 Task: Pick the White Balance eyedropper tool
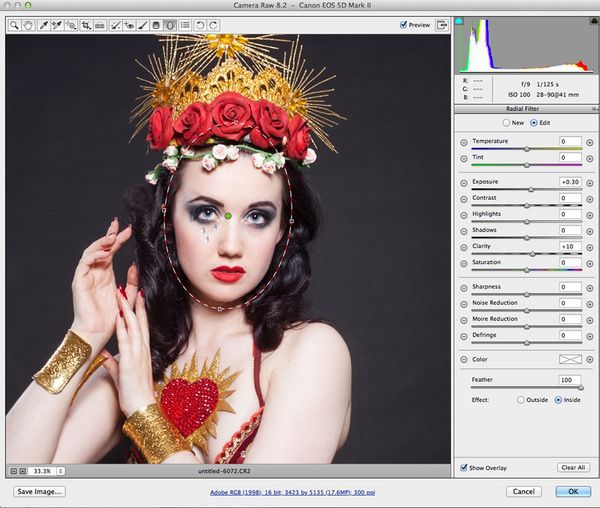point(44,24)
